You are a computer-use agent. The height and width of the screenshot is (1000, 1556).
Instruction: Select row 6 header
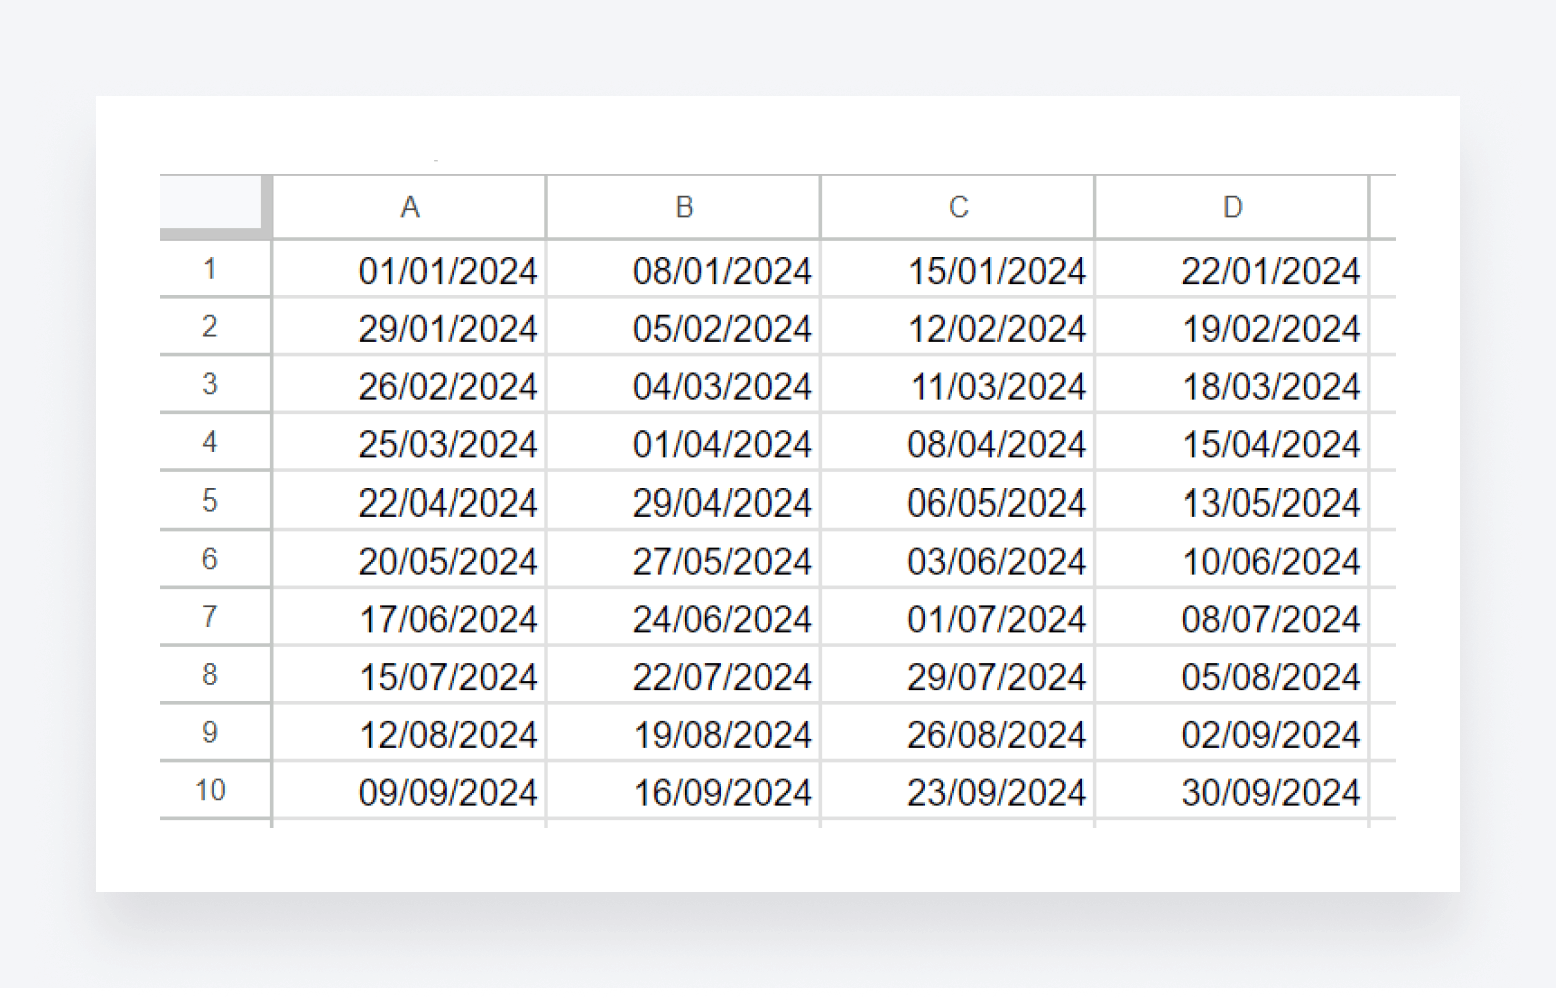click(214, 558)
